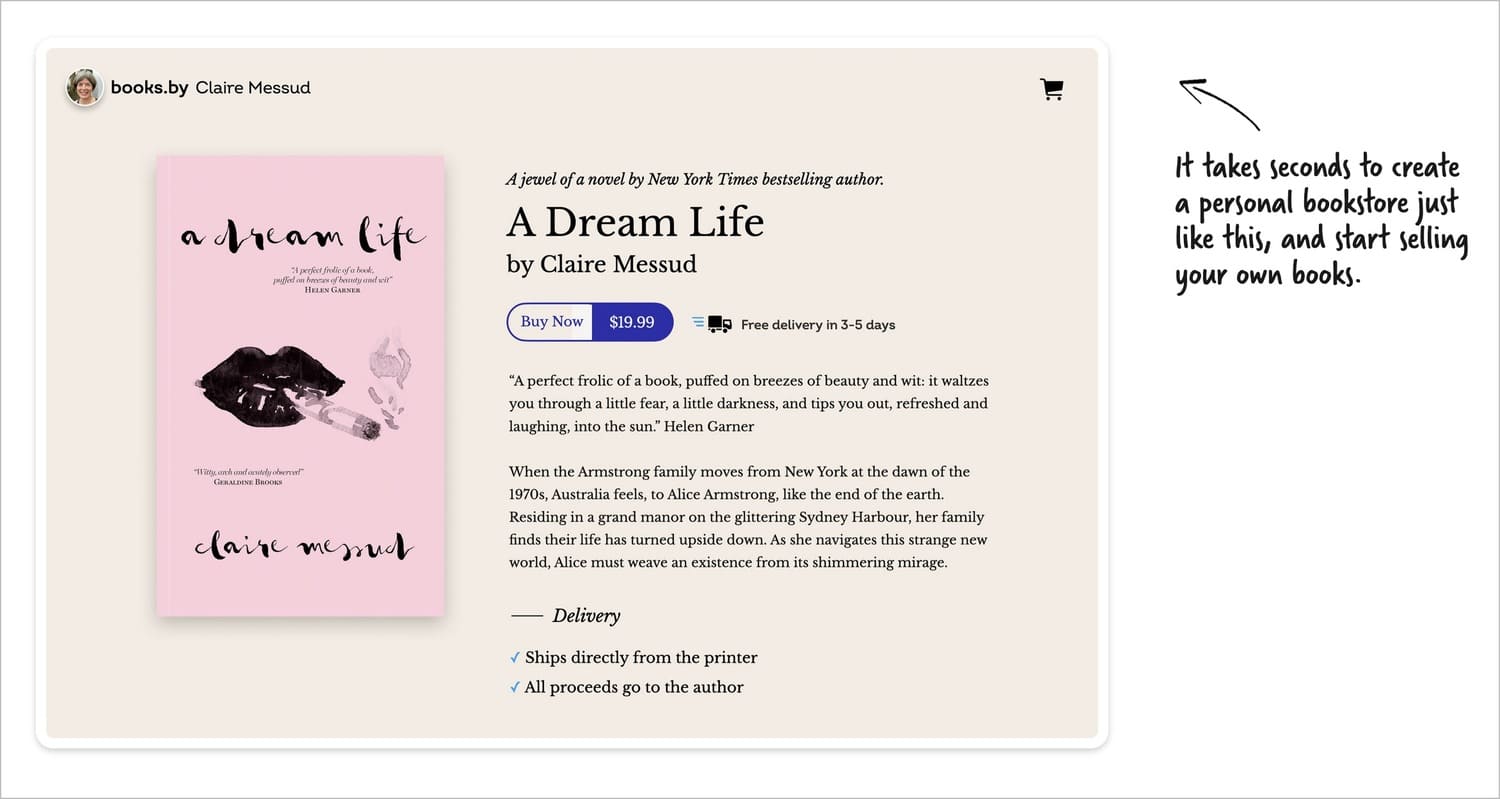Click the checkmark beside Ships directly
The image size is (1500, 799).
515,658
